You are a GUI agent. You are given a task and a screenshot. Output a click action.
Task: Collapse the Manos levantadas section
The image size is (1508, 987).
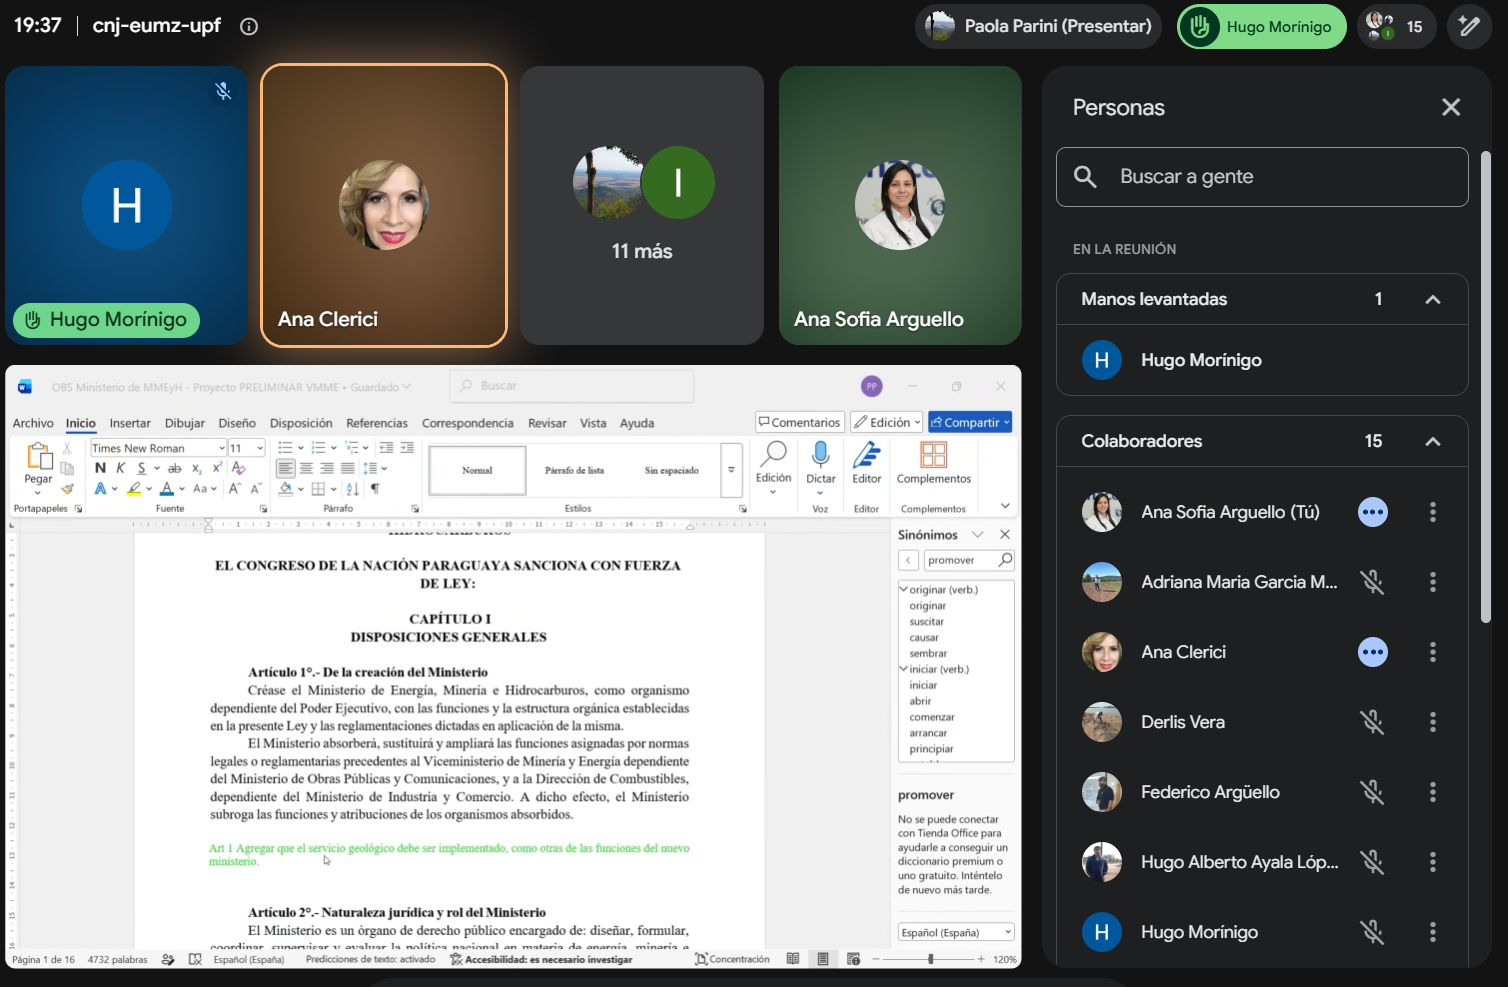click(1433, 299)
